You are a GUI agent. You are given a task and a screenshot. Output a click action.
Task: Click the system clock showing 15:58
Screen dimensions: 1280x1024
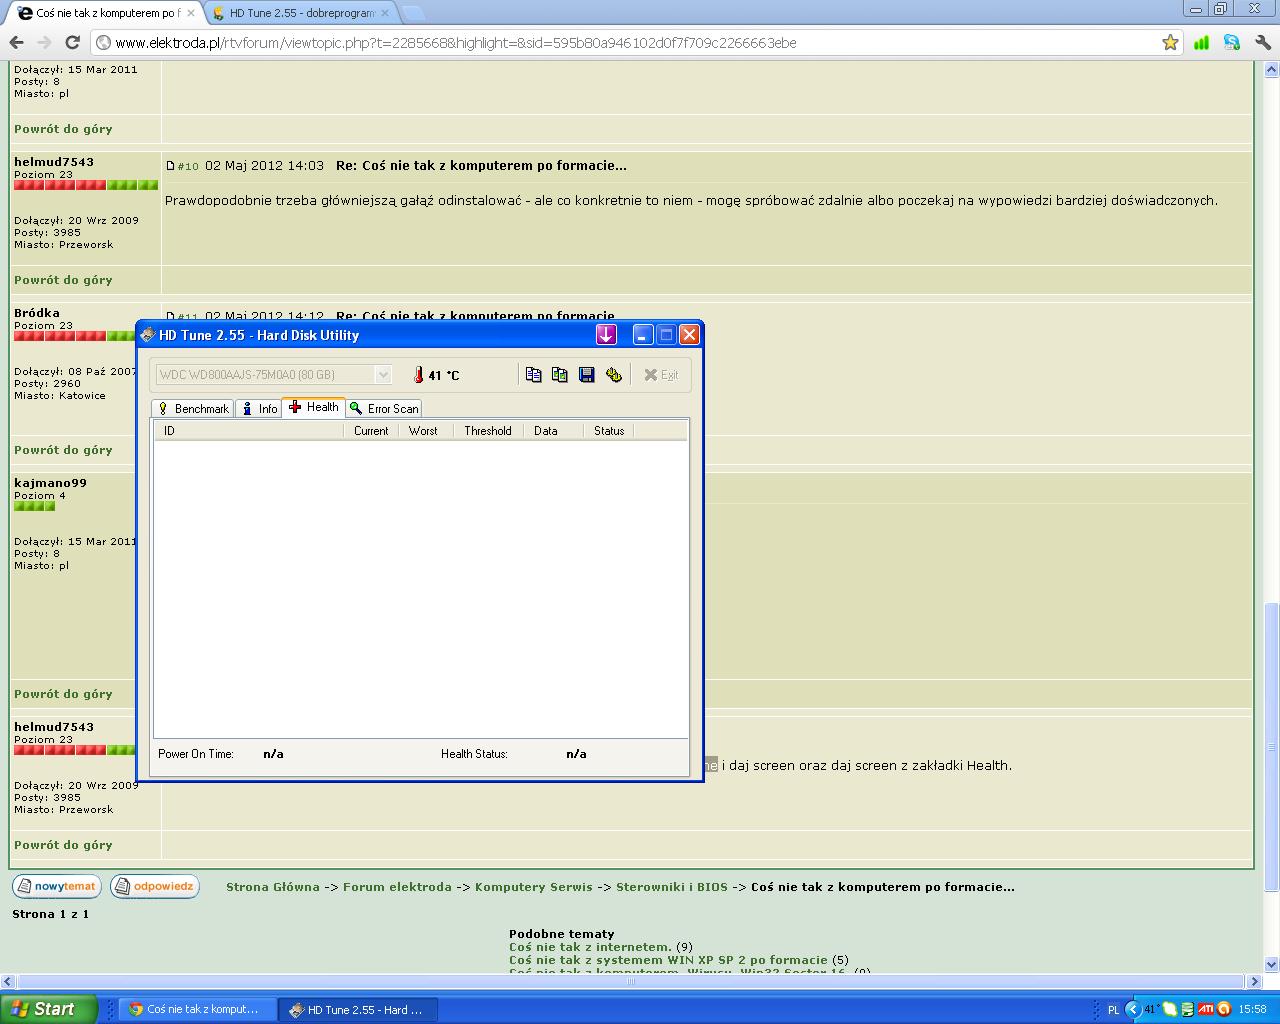click(1252, 1010)
